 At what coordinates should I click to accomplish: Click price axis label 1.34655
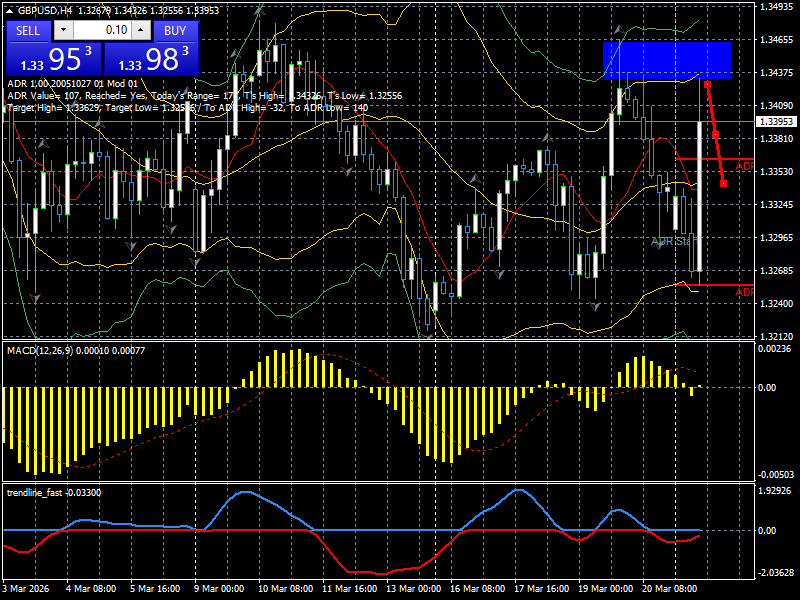pos(777,40)
